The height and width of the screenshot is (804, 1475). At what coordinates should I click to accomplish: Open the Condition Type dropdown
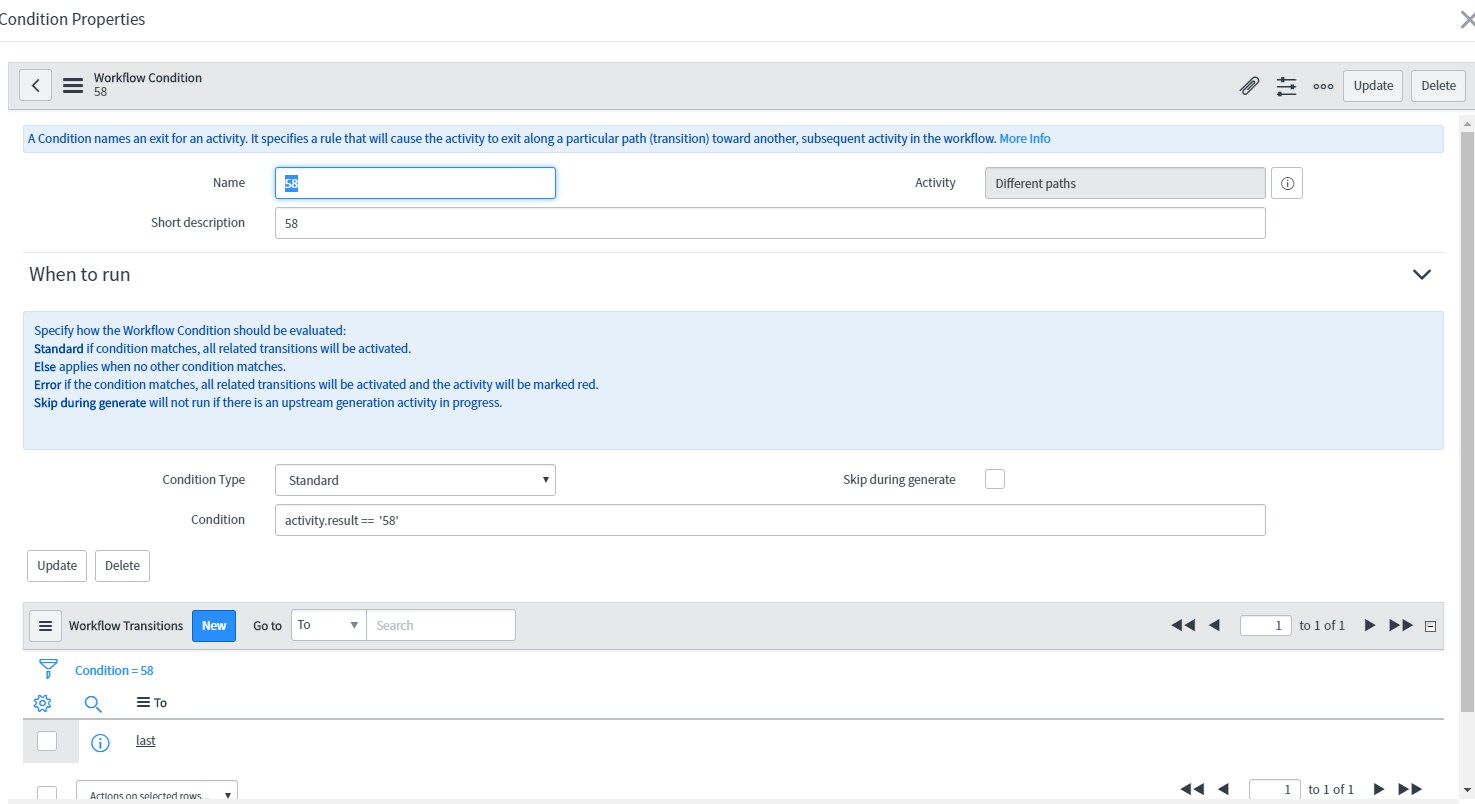click(415, 480)
